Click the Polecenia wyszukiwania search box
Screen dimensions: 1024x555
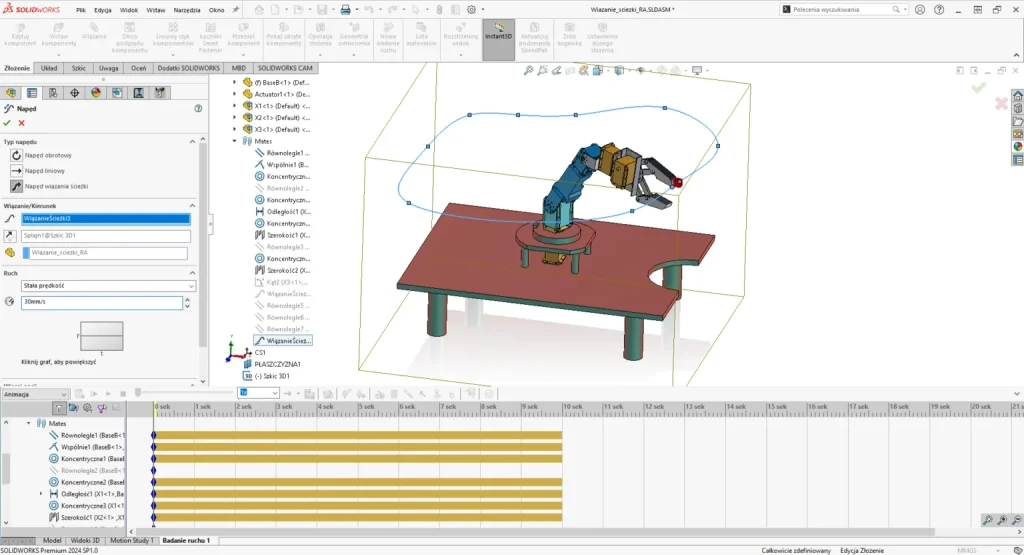[844, 10]
